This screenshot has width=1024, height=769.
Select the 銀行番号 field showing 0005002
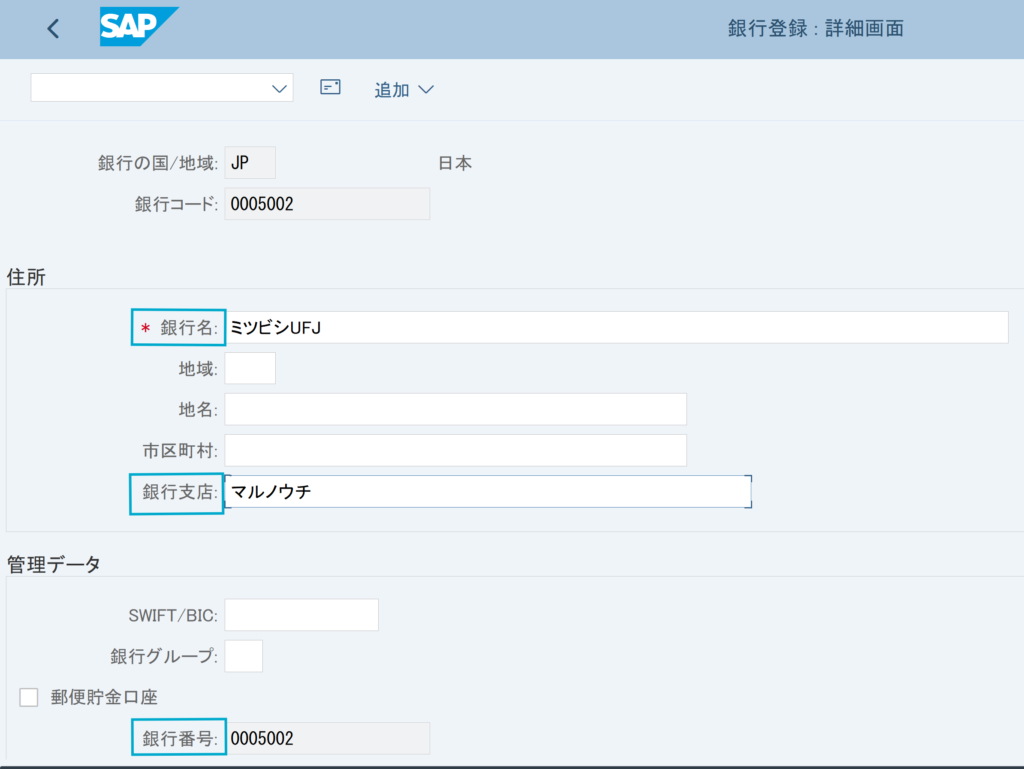[x=327, y=738]
